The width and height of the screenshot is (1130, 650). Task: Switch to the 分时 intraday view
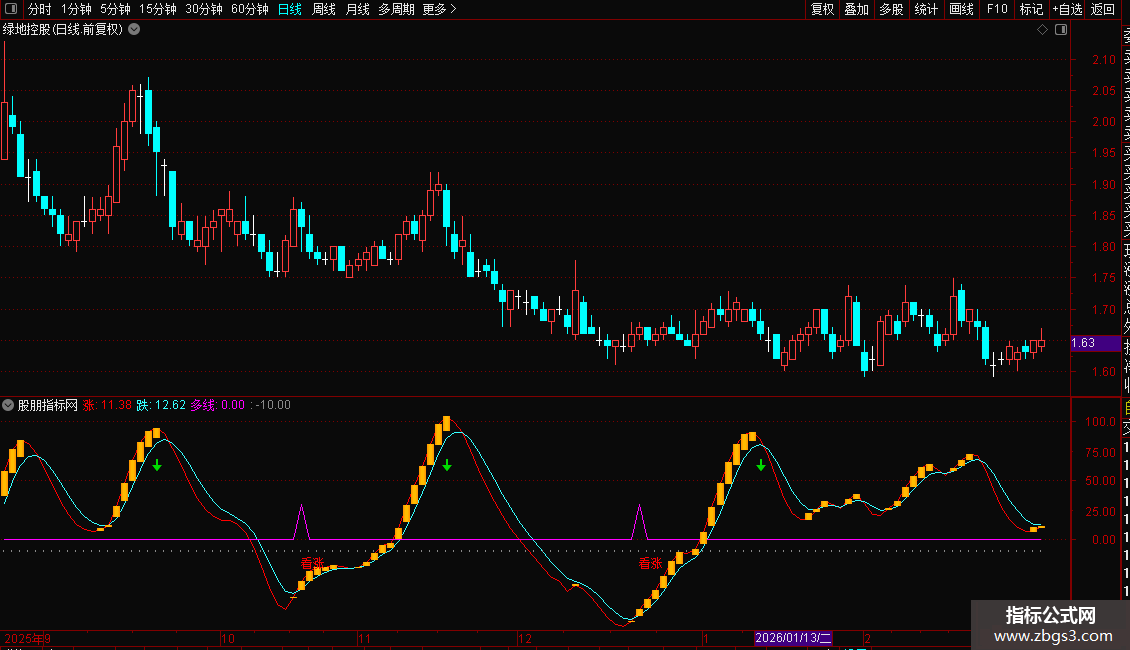click(x=40, y=10)
